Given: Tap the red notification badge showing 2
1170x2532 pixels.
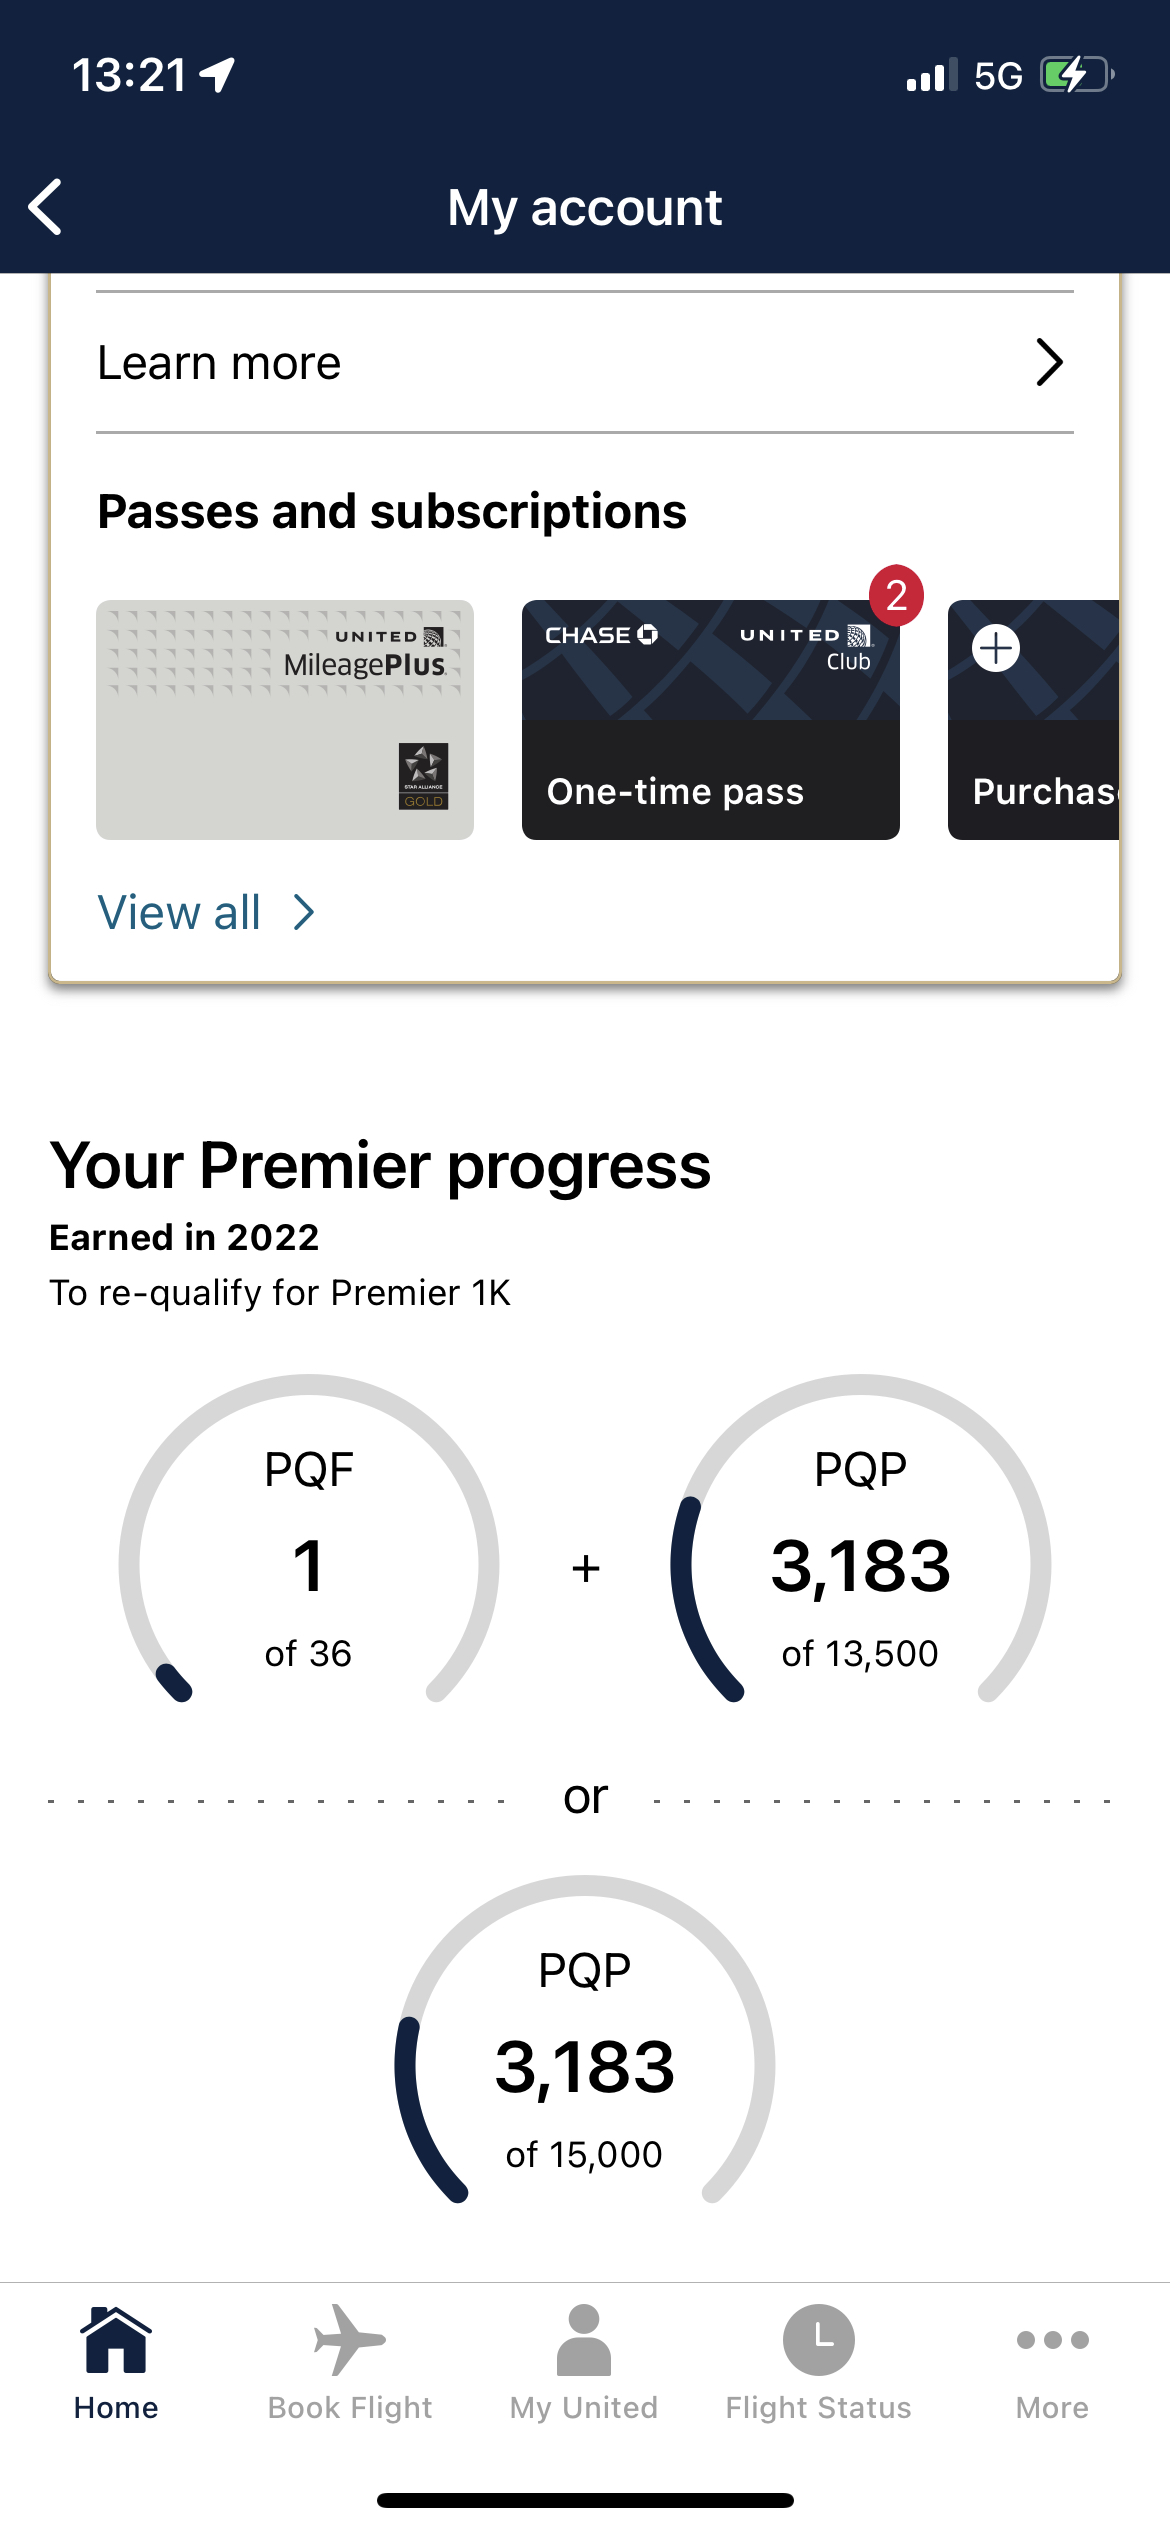Looking at the screenshot, I should pyautogui.click(x=896, y=596).
